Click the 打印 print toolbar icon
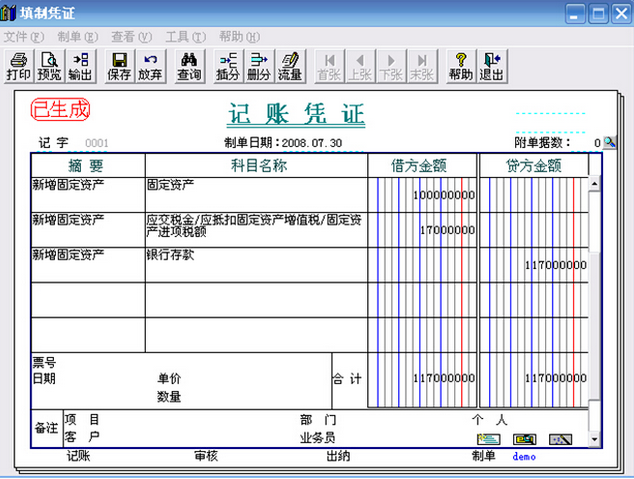Image resolution: width=634 pixels, height=479 pixels. tap(19, 67)
